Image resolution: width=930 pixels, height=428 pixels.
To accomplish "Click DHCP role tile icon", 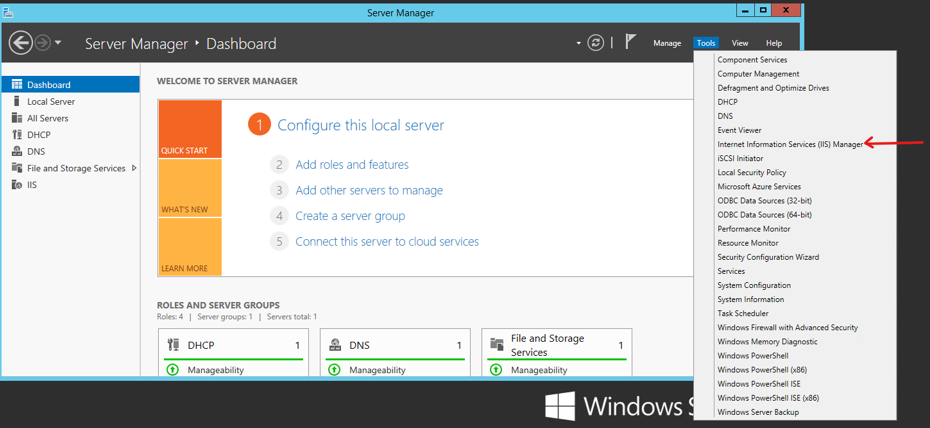I will (x=174, y=345).
